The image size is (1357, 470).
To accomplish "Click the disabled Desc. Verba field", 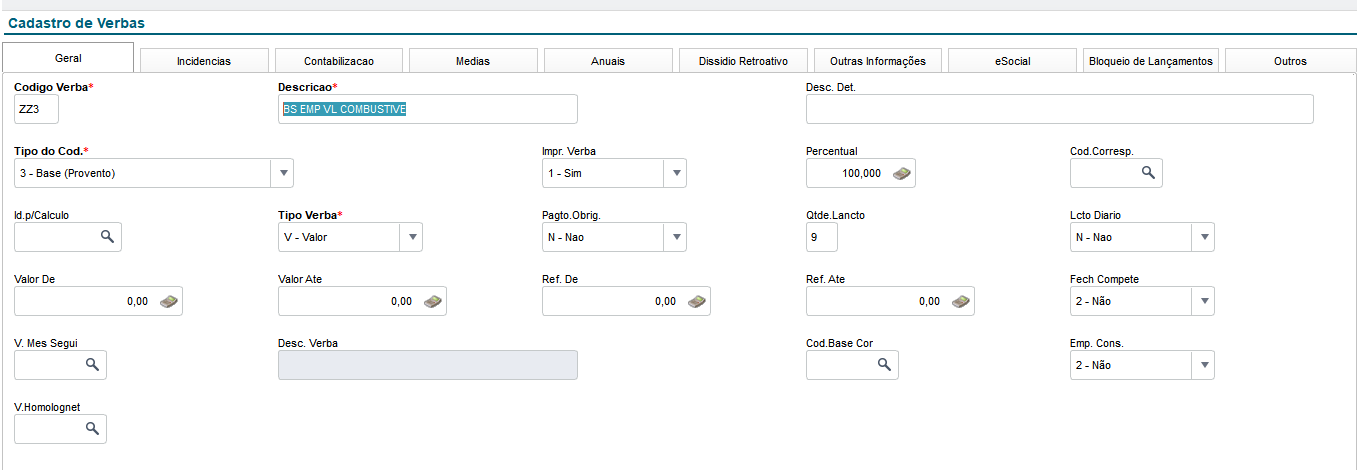I will [428, 365].
